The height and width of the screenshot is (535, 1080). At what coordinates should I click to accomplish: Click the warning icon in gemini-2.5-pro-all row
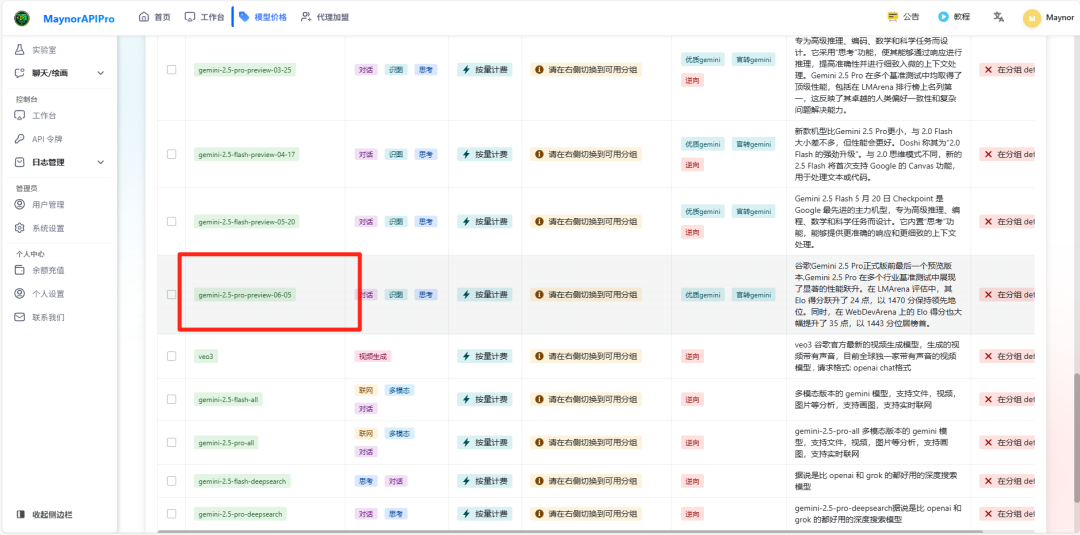click(x=539, y=443)
